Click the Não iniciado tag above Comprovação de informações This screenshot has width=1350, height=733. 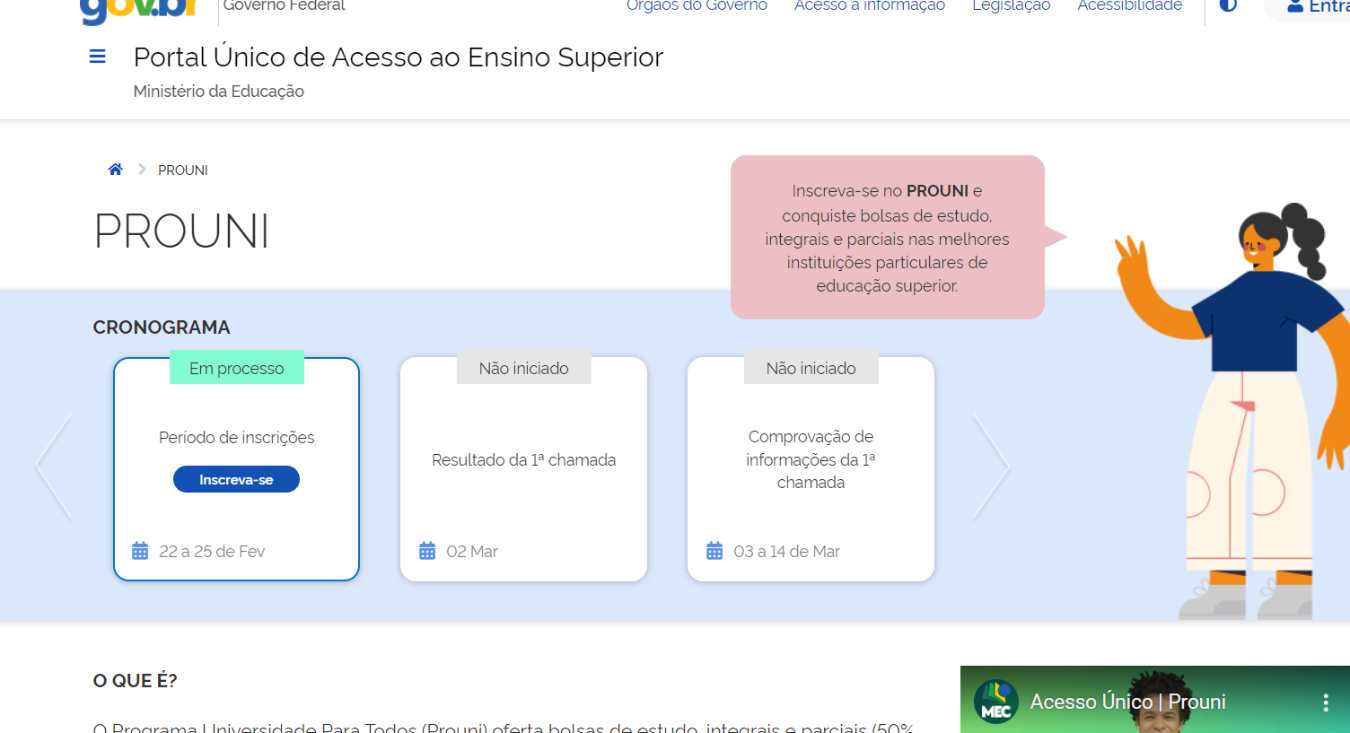(x=811, y=368)
